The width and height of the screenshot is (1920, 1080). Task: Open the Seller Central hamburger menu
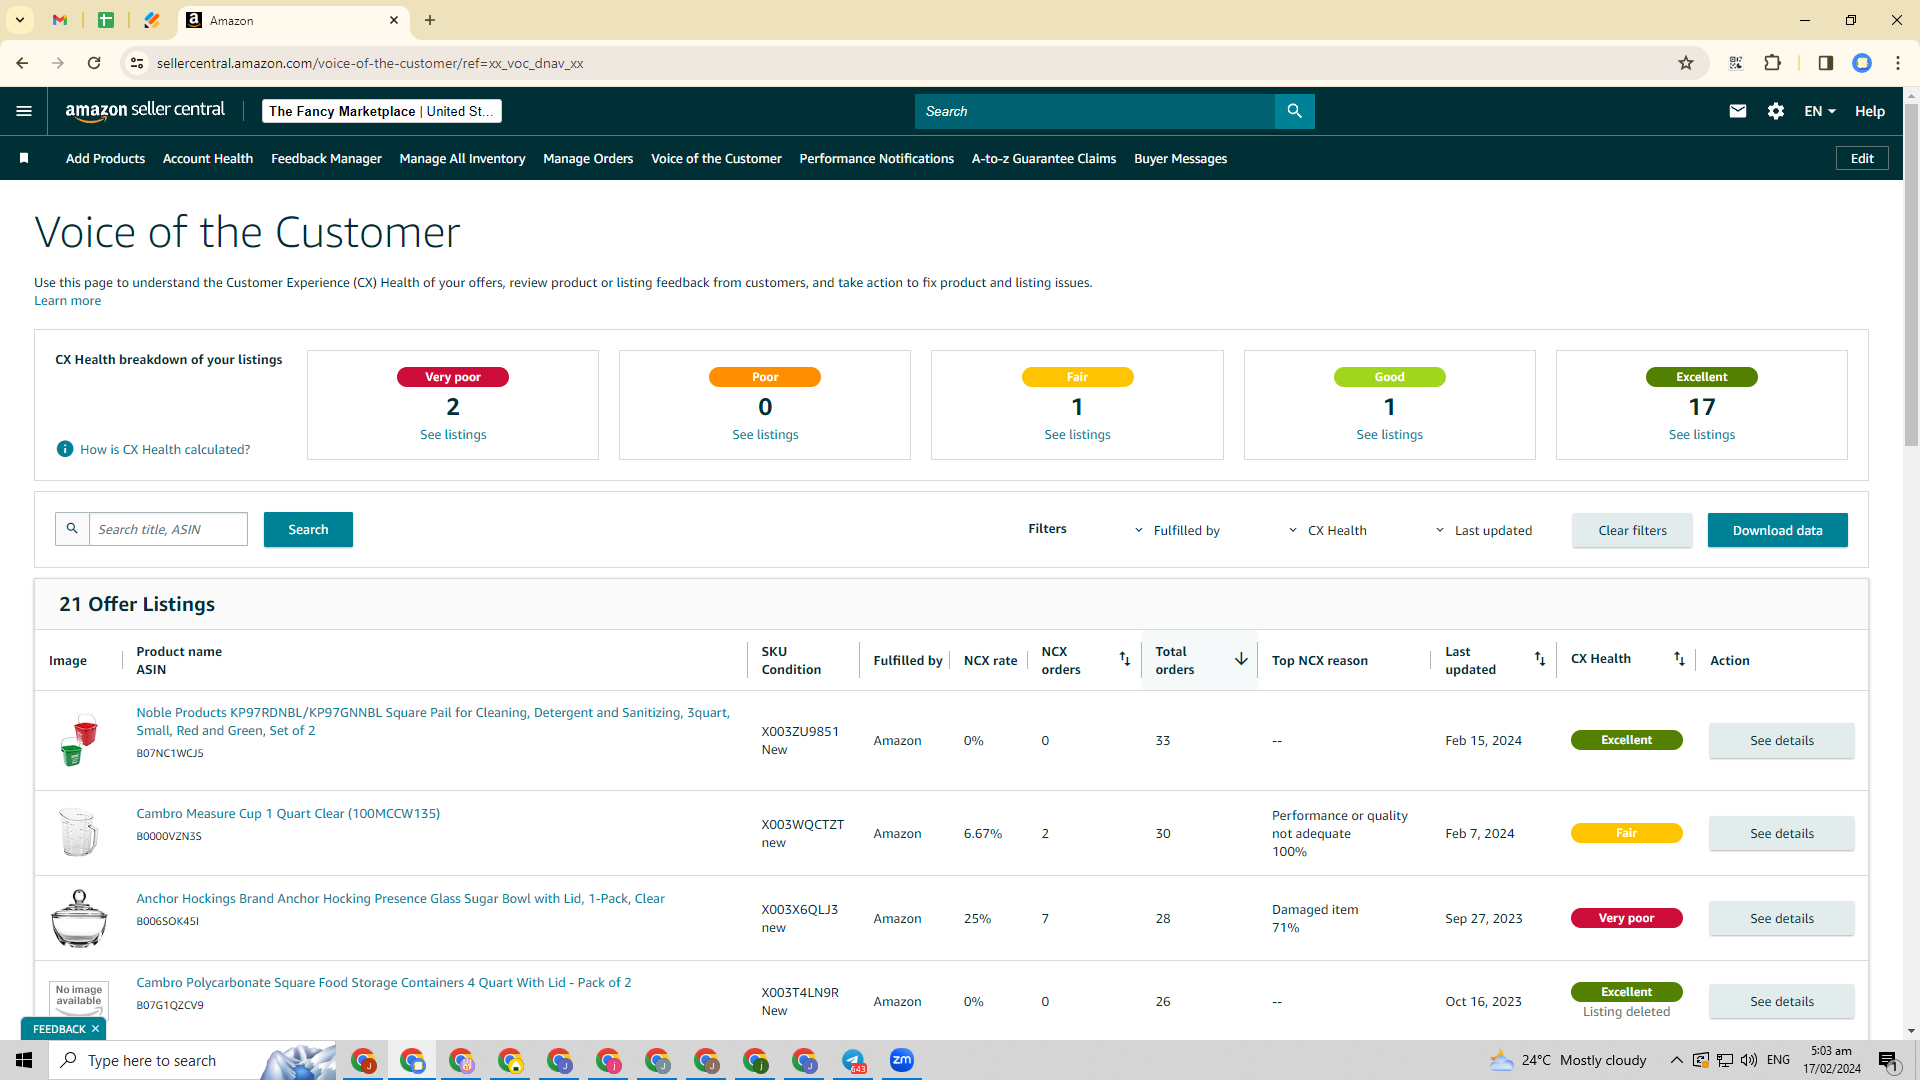click(24, 111)
